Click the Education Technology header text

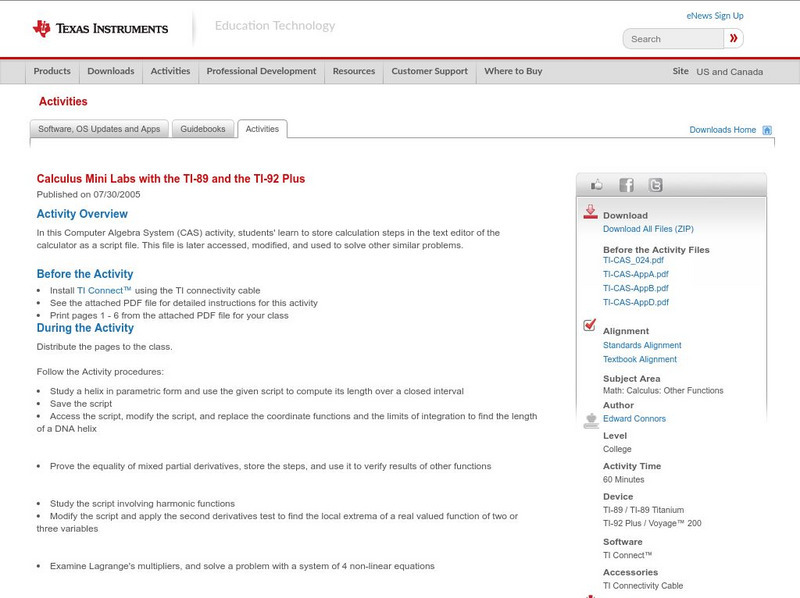(x=275, y=26)
